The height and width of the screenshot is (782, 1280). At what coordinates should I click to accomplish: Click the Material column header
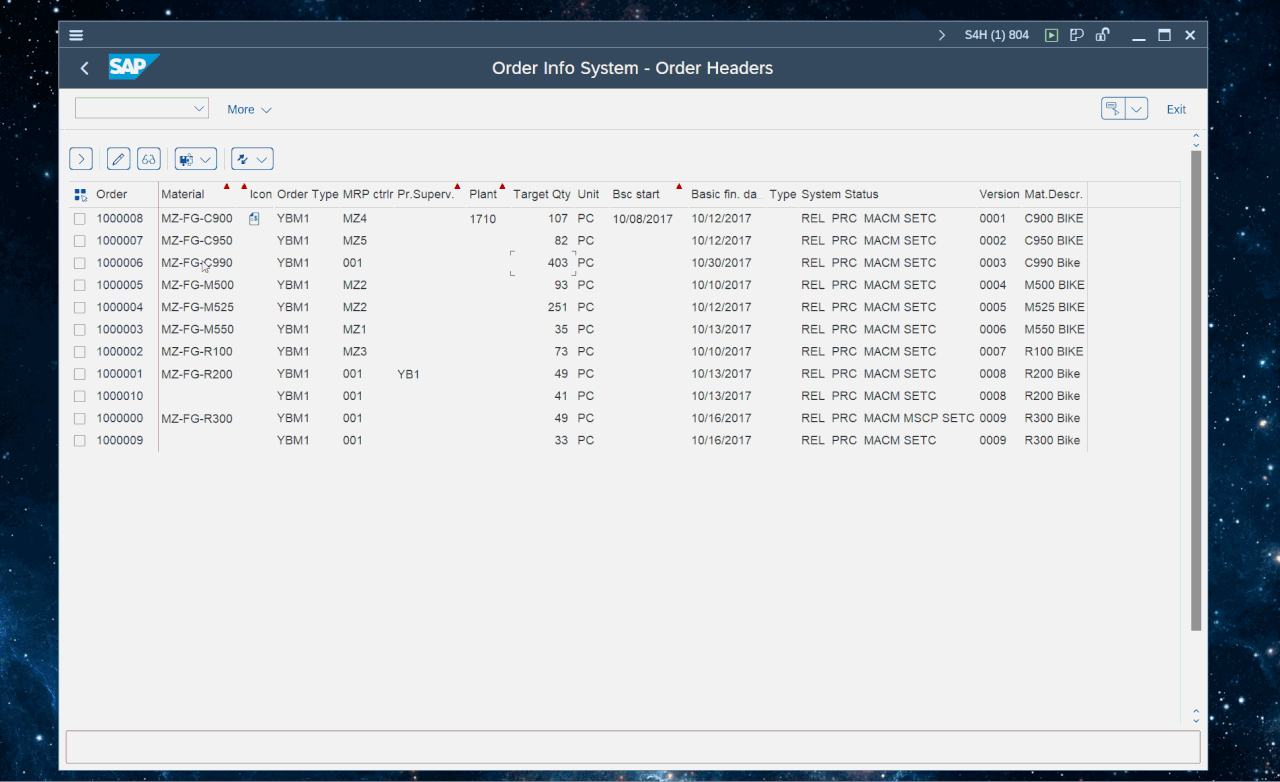click(x=183, y=194)
